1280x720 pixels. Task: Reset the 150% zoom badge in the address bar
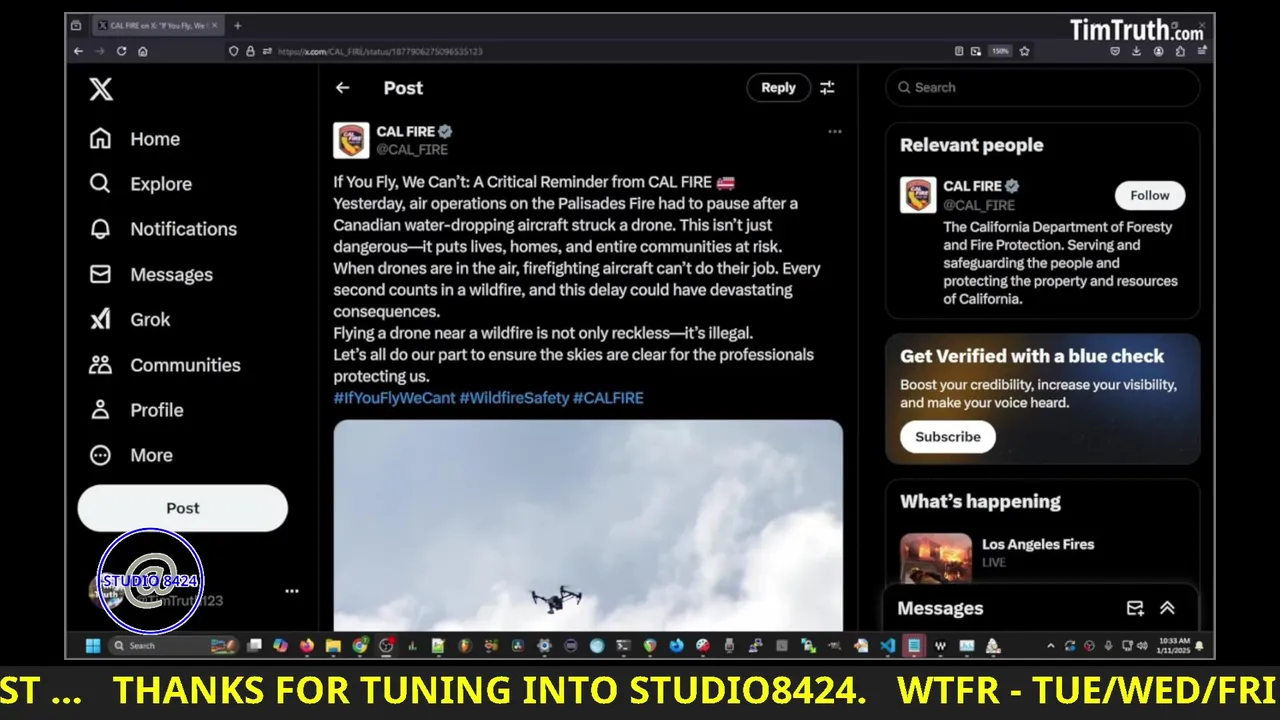click(x=1000, y=51)
